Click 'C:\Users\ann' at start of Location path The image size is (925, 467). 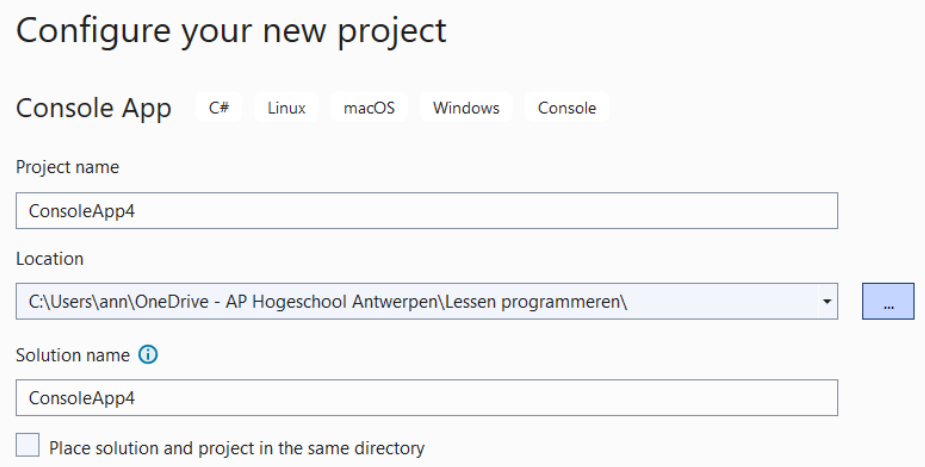click(79, 302)
